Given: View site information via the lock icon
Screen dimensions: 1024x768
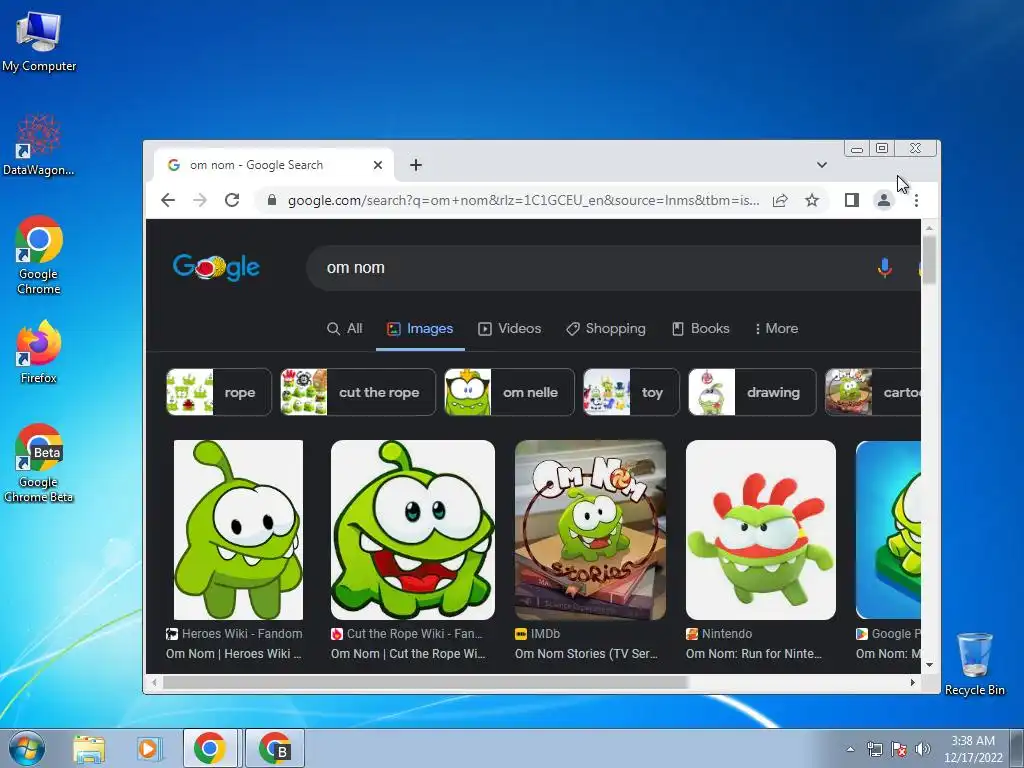Looking at the screenshot, I should (272, 200).
